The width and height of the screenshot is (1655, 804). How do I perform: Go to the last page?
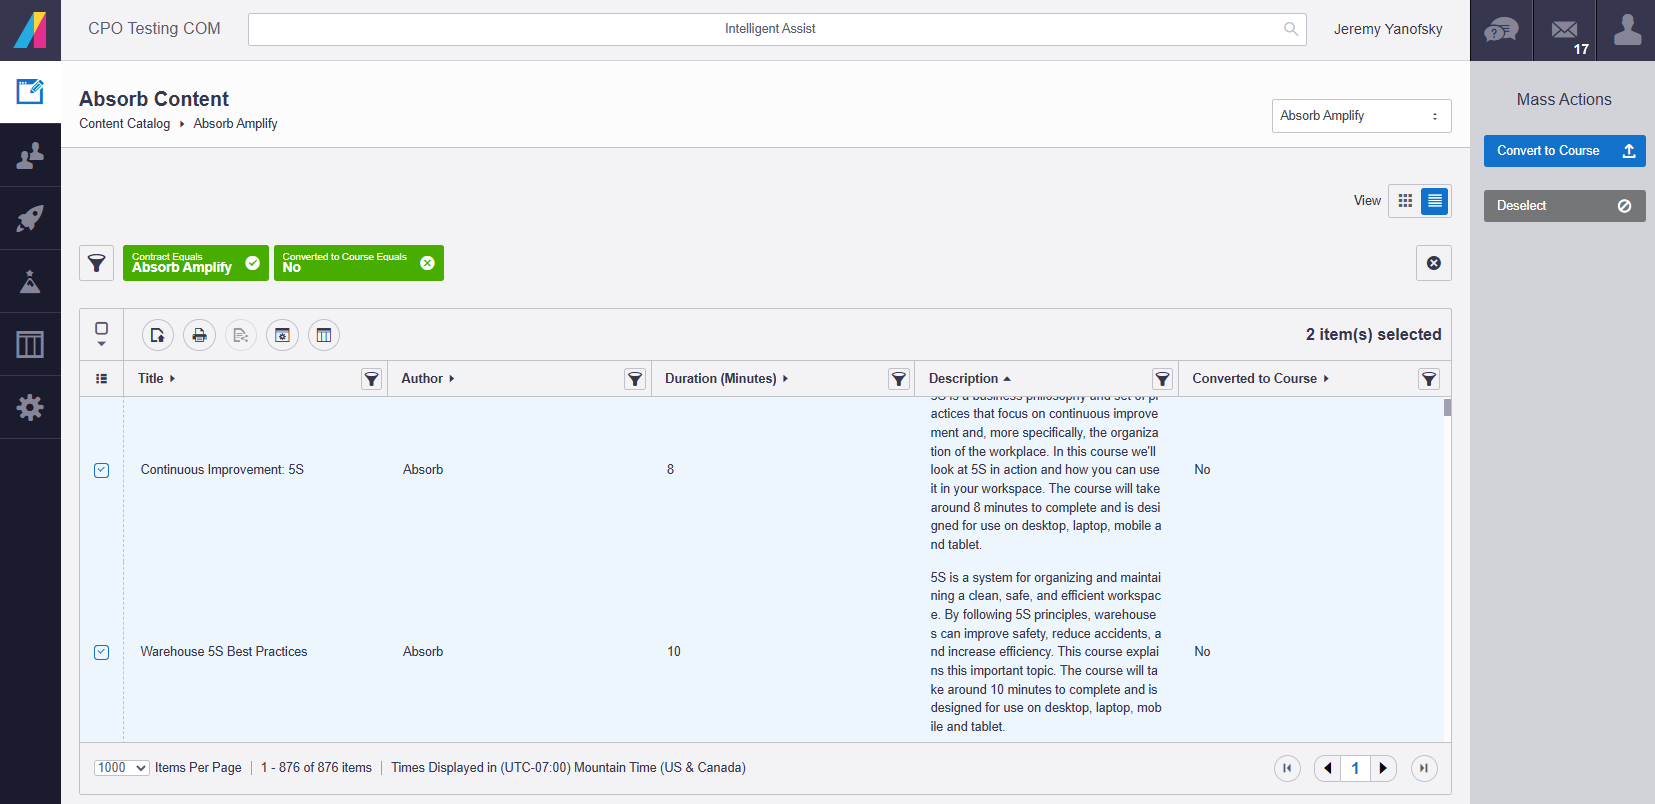point(1424,768)
